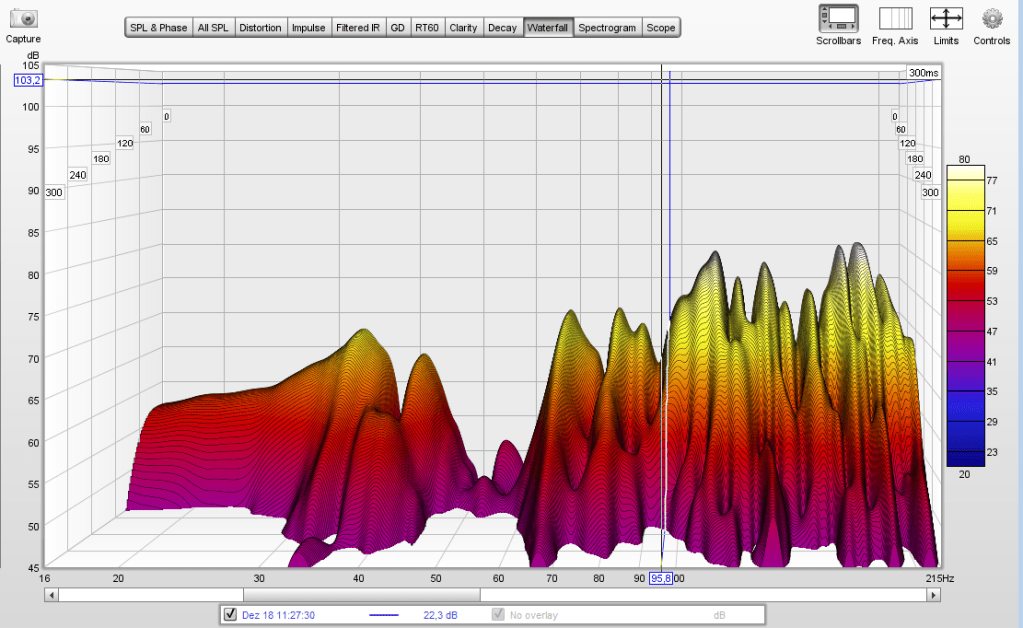Switch to the SPL & Phase tab
Viewport: 1023px width, 628px height.
point(158,28)
